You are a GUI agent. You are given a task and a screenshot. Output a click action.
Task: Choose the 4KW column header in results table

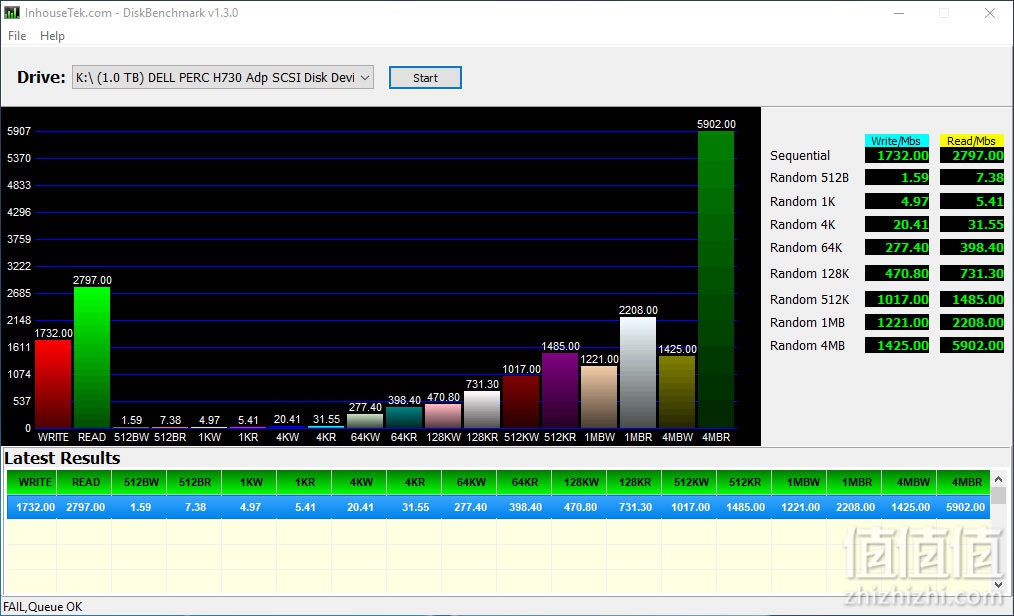(360, 482)
